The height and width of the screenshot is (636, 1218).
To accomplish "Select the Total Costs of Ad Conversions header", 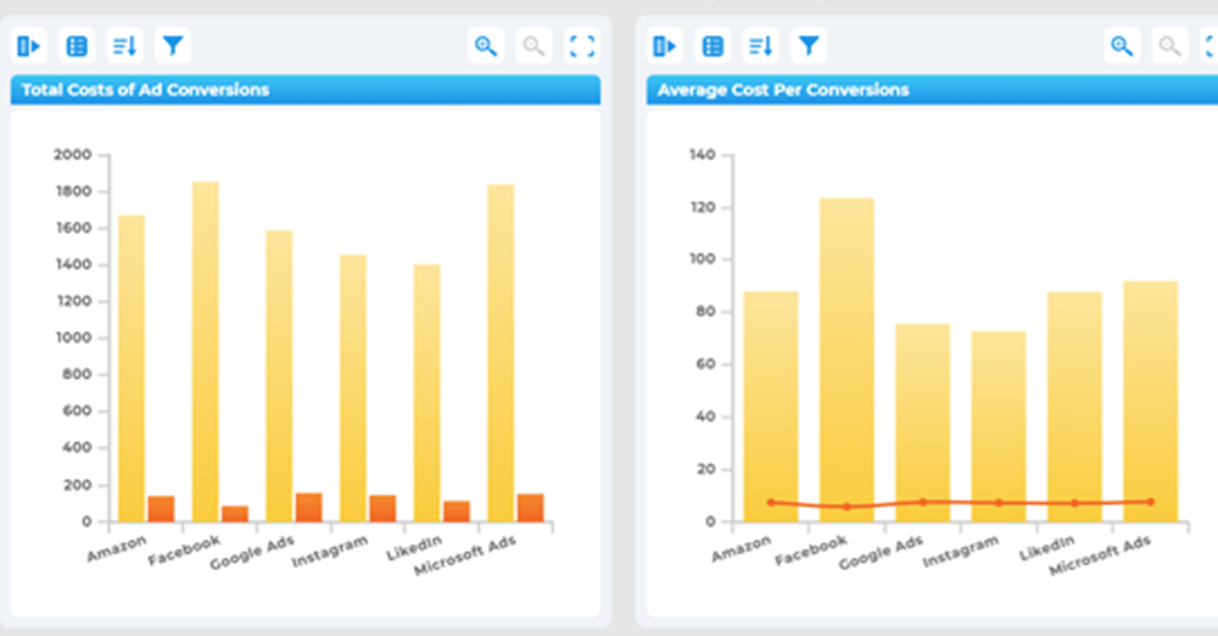I will [x=306, y=90].
